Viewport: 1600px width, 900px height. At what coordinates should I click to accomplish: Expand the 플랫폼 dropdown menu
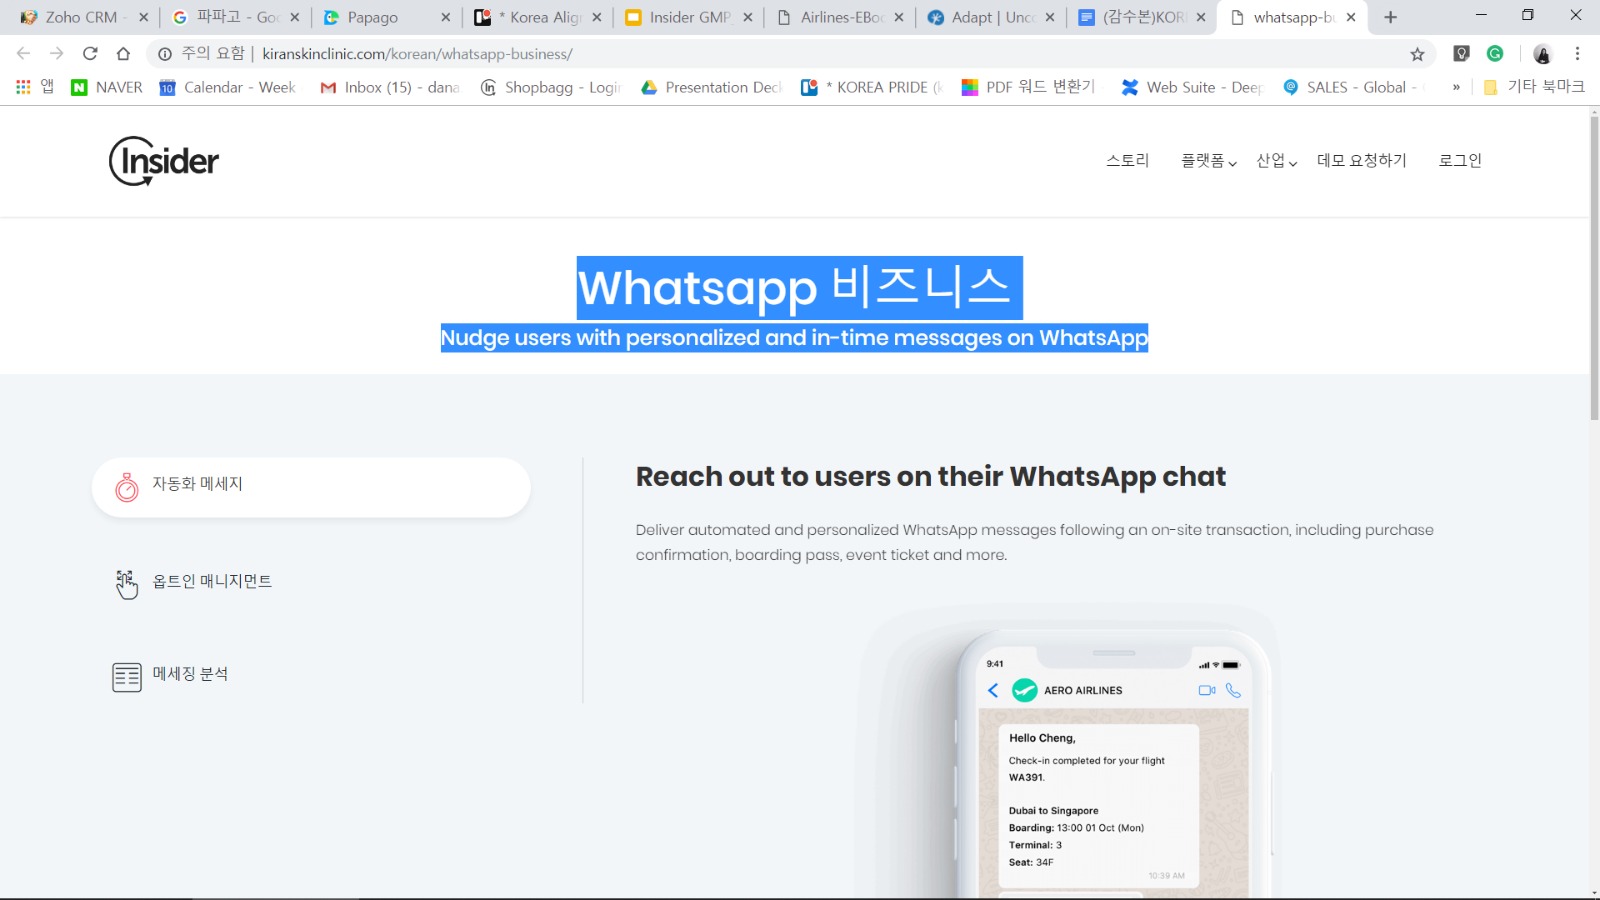(1208, 161)
